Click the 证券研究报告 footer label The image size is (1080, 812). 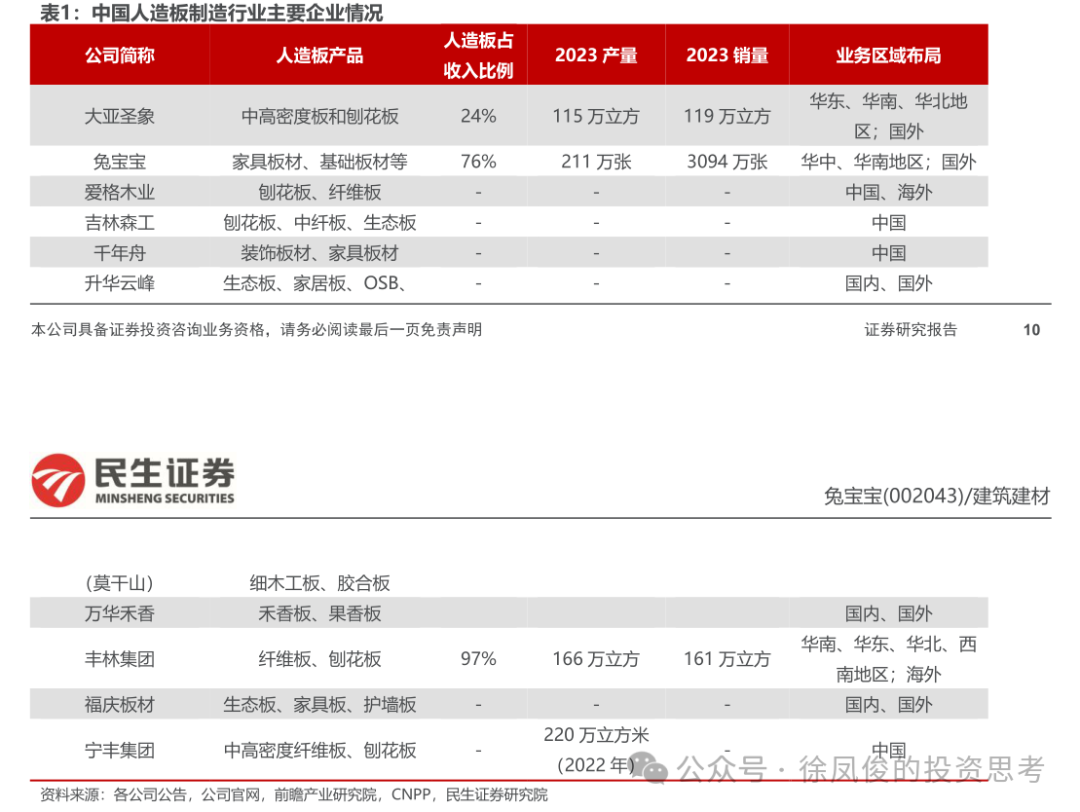911,330
